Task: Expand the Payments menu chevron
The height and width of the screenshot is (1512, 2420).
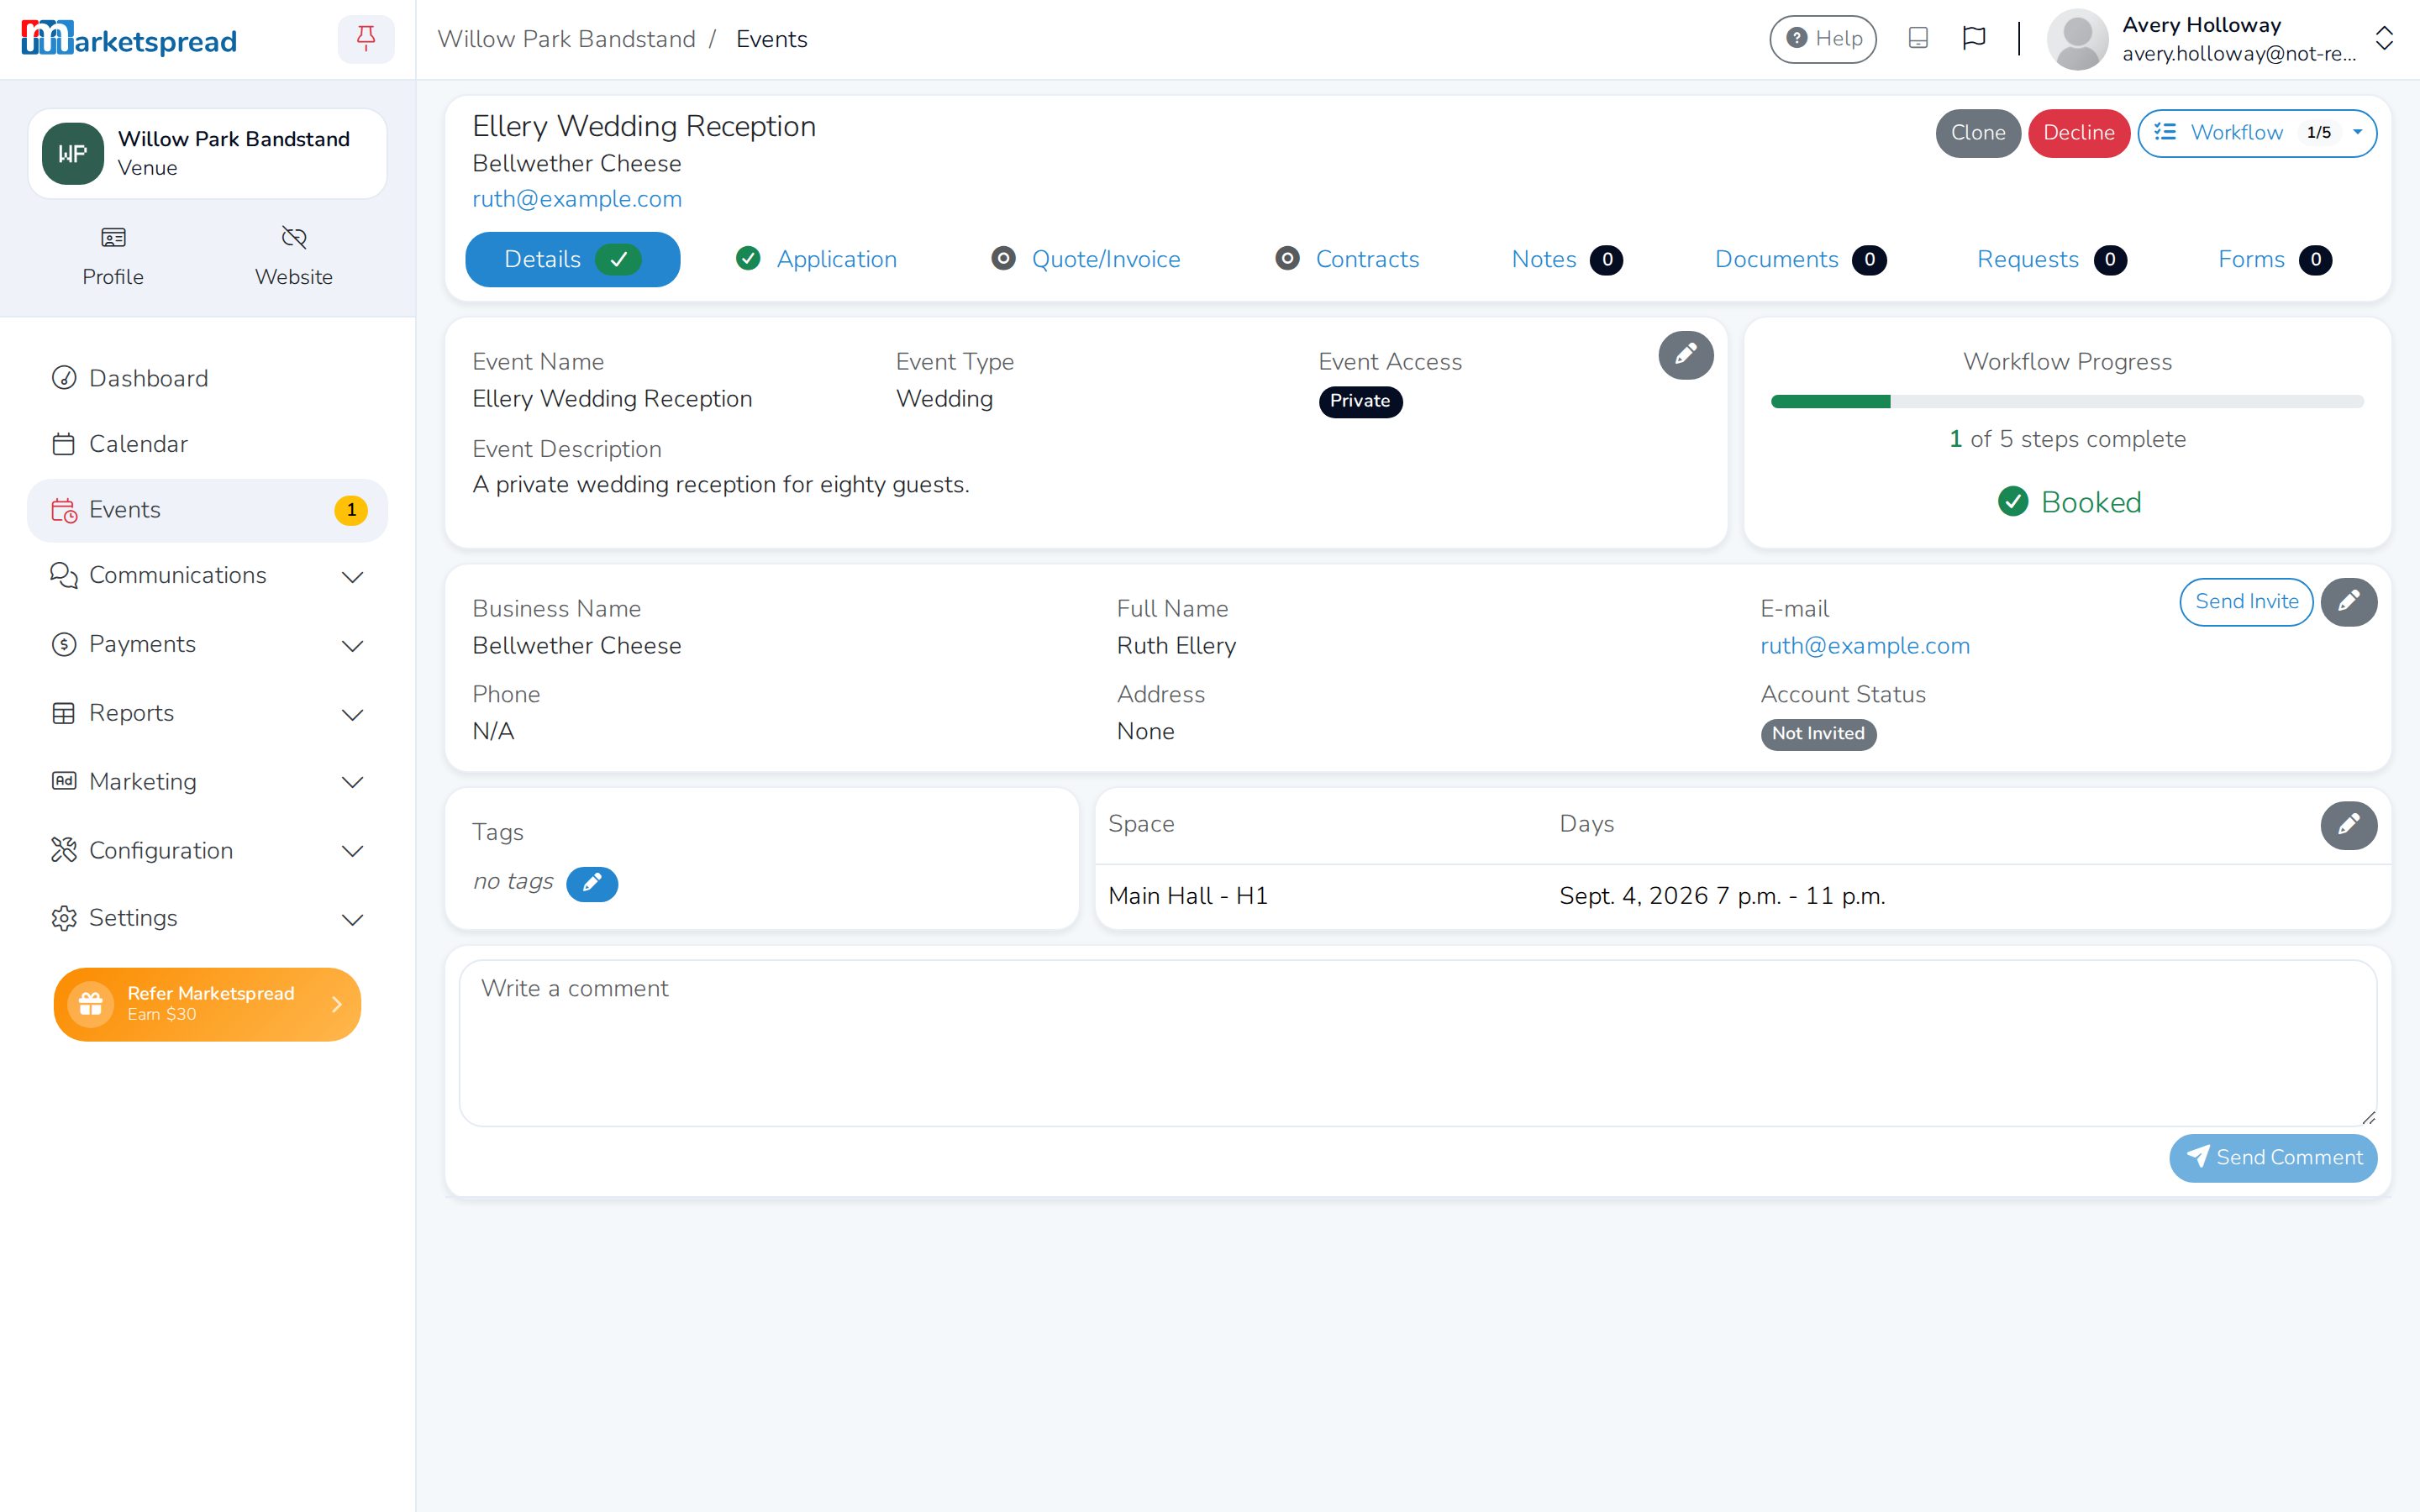Action: (x=352, y=645)
